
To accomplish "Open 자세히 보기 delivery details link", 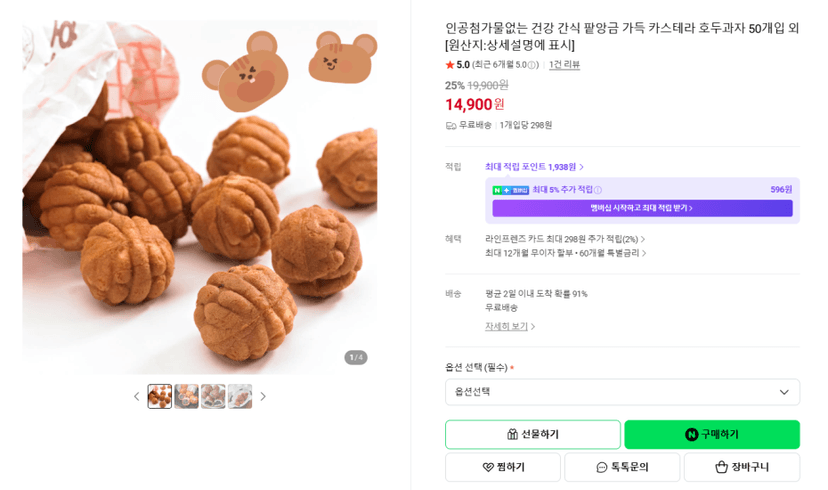I will point(510,326).
